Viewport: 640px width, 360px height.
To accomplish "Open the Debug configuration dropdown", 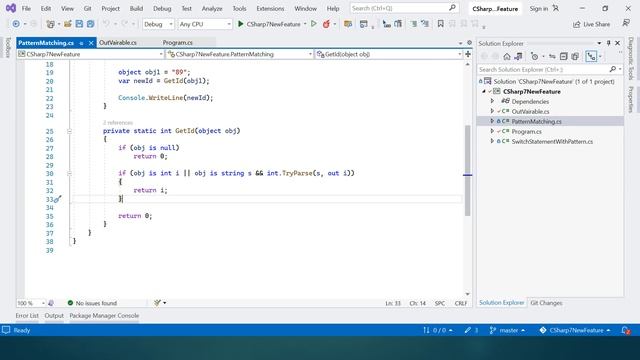I will tap(158, 24).
